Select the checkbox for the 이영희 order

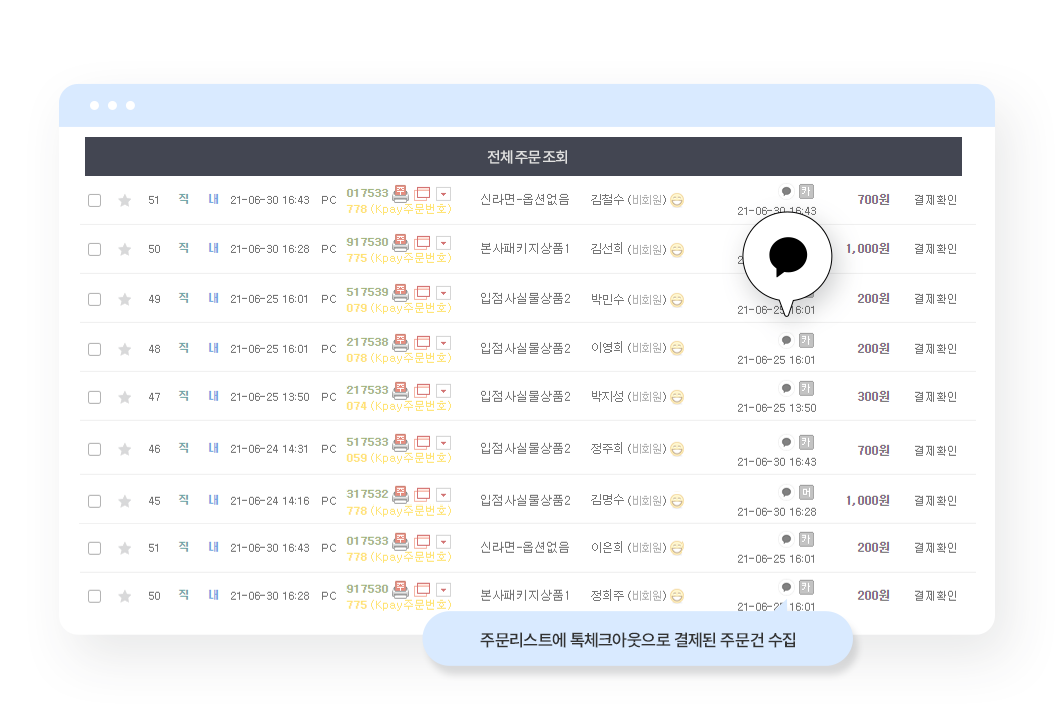coord(94,349)
